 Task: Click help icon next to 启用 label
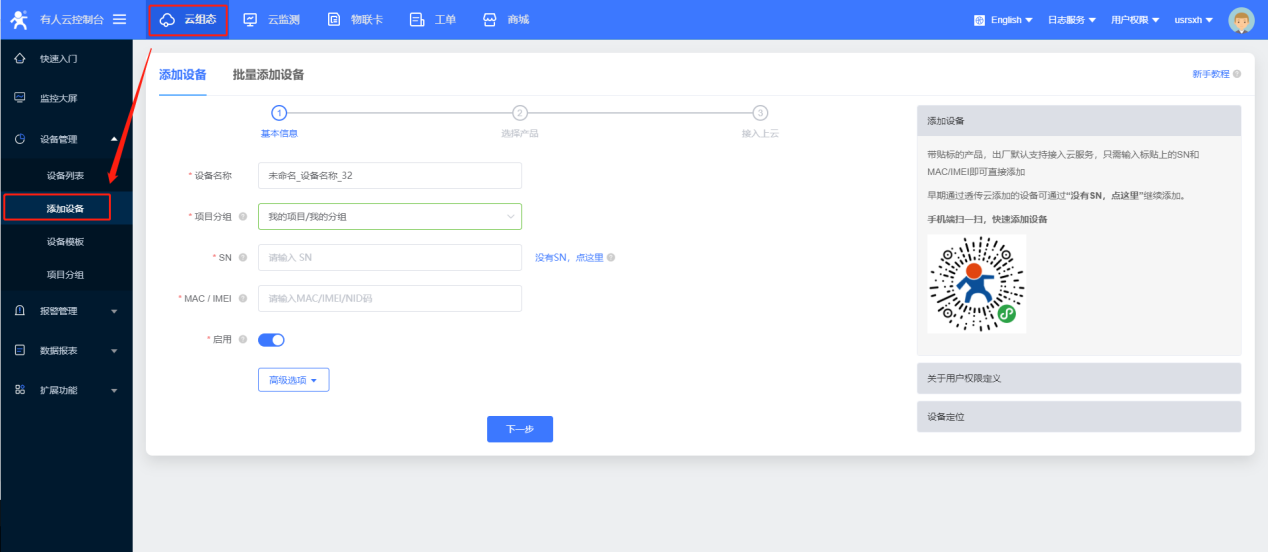pyautogui.click(x=243, y=340)
